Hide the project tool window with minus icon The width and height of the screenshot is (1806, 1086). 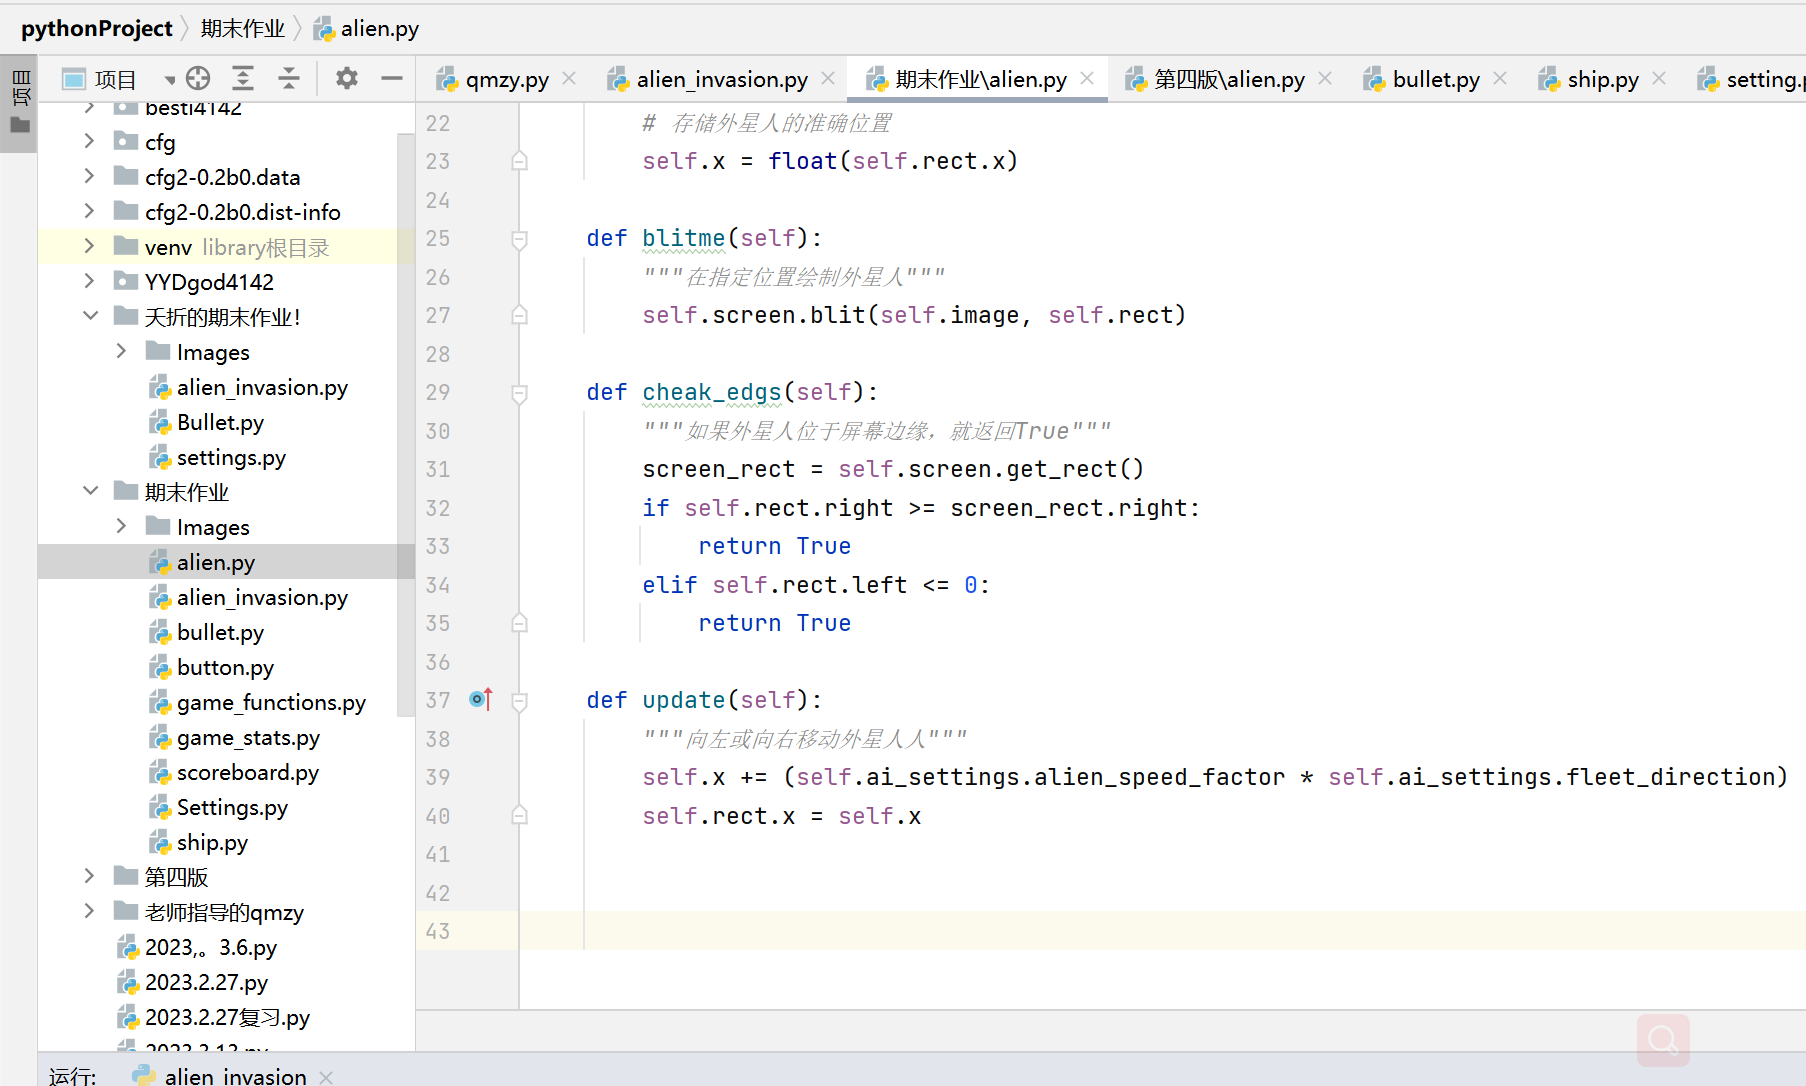point(392,78)
